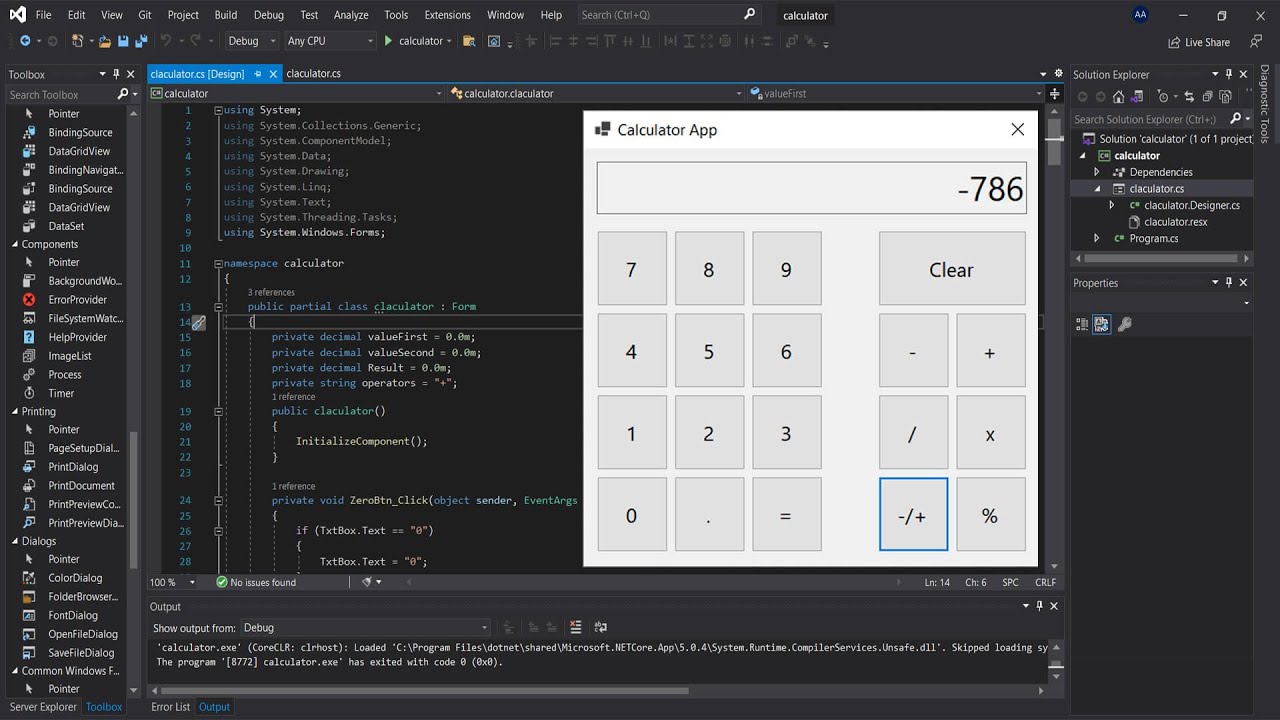Expand claculator.Designer.cs node
This screenshot has width=1280, height=720.
1112,205
